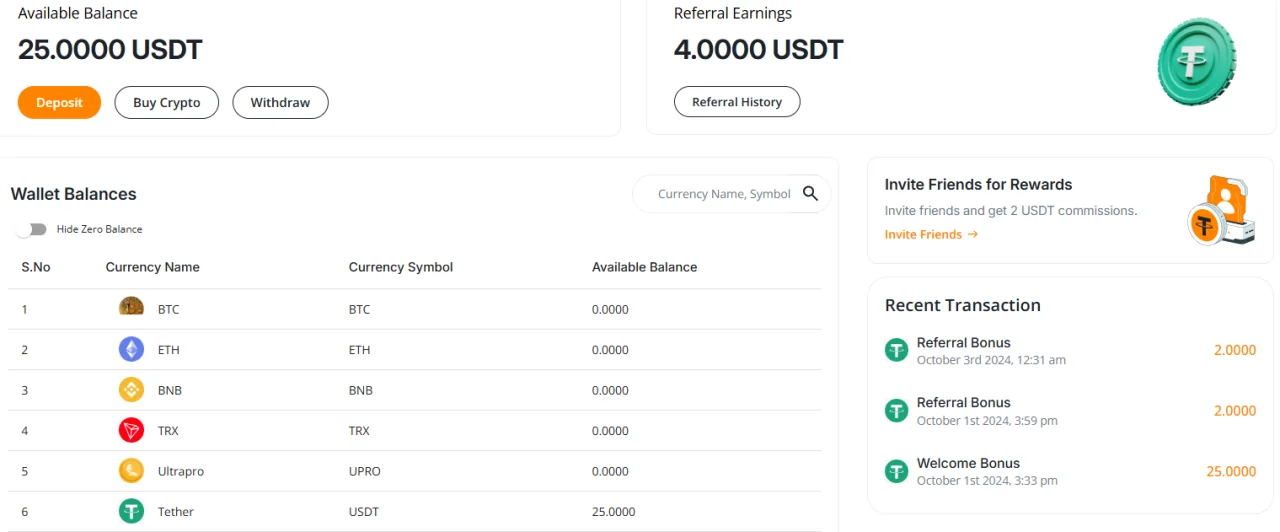
Task: Click the Recent Transaction heading
Action: click(x=963, y=305)
